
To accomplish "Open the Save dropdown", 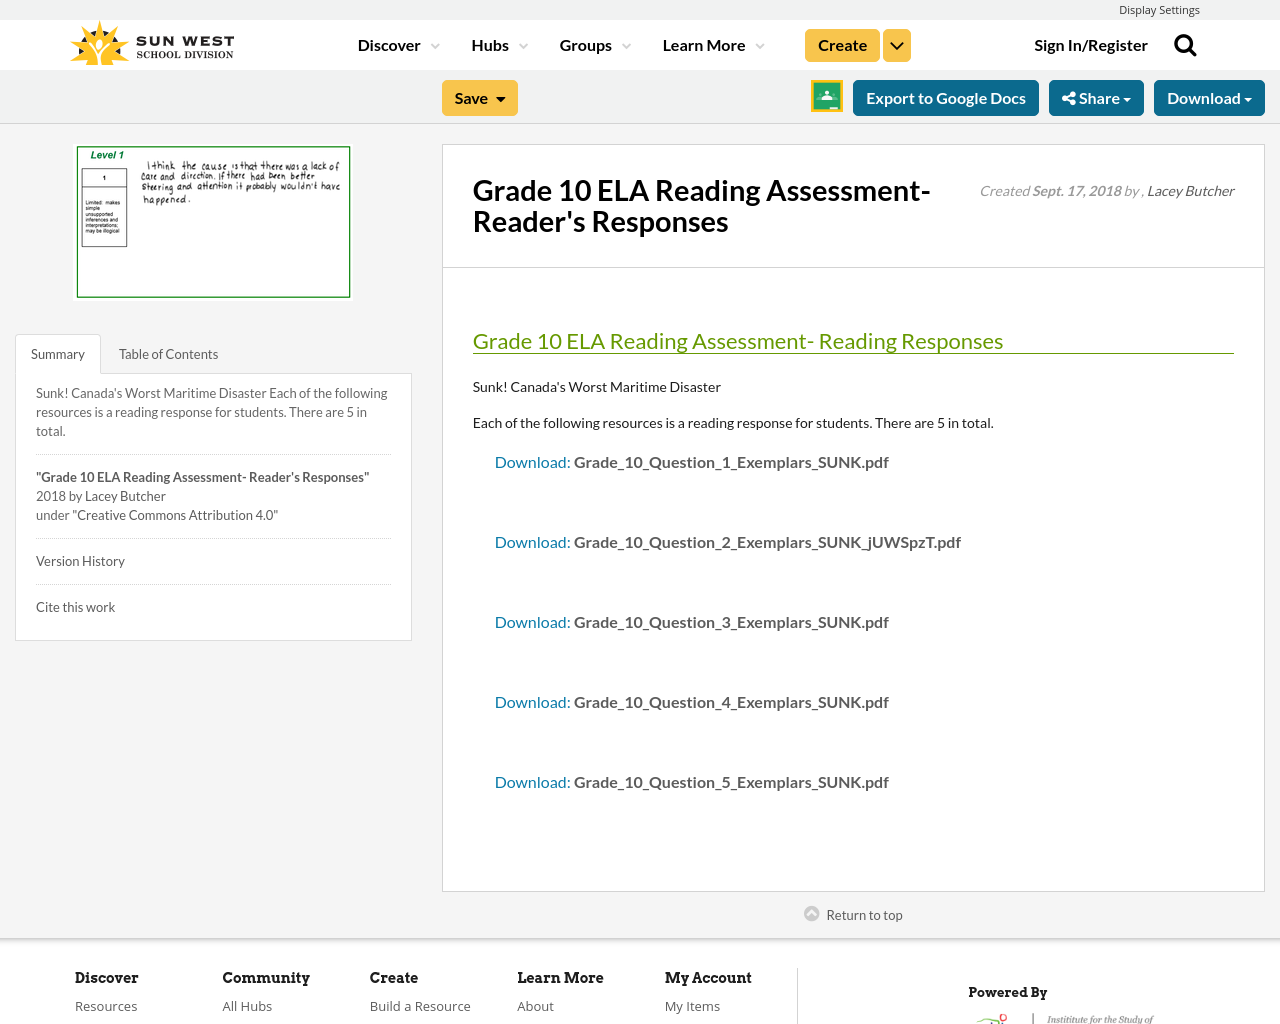I will 479,97.
